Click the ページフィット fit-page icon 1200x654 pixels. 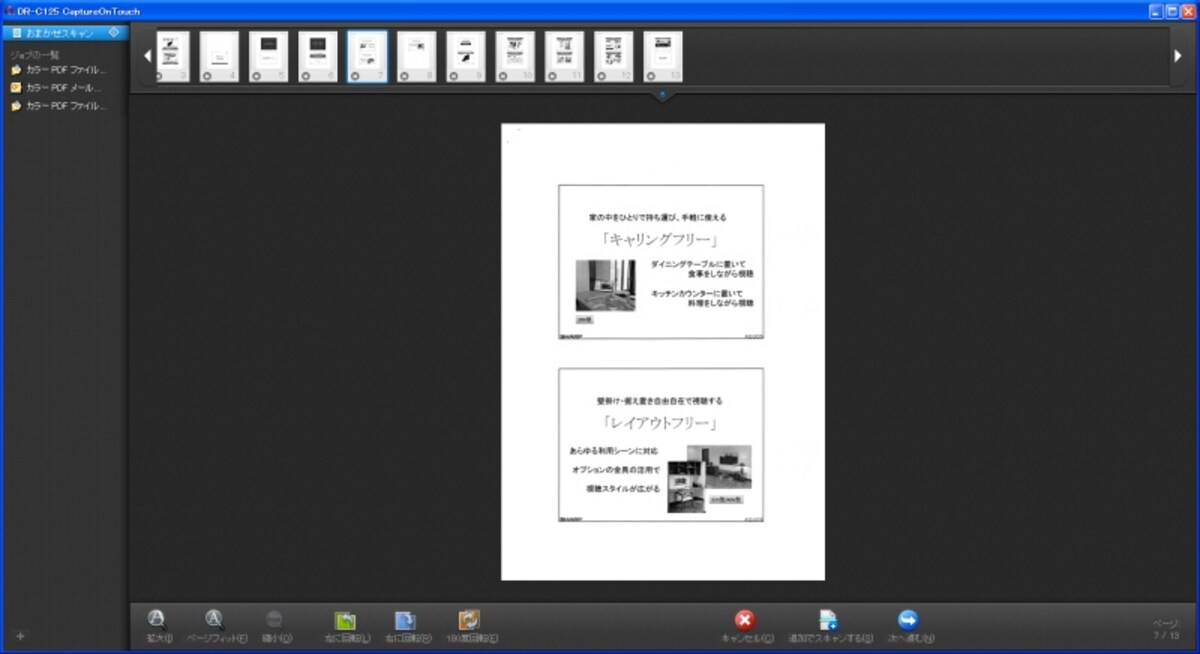[x=214, y=619]
